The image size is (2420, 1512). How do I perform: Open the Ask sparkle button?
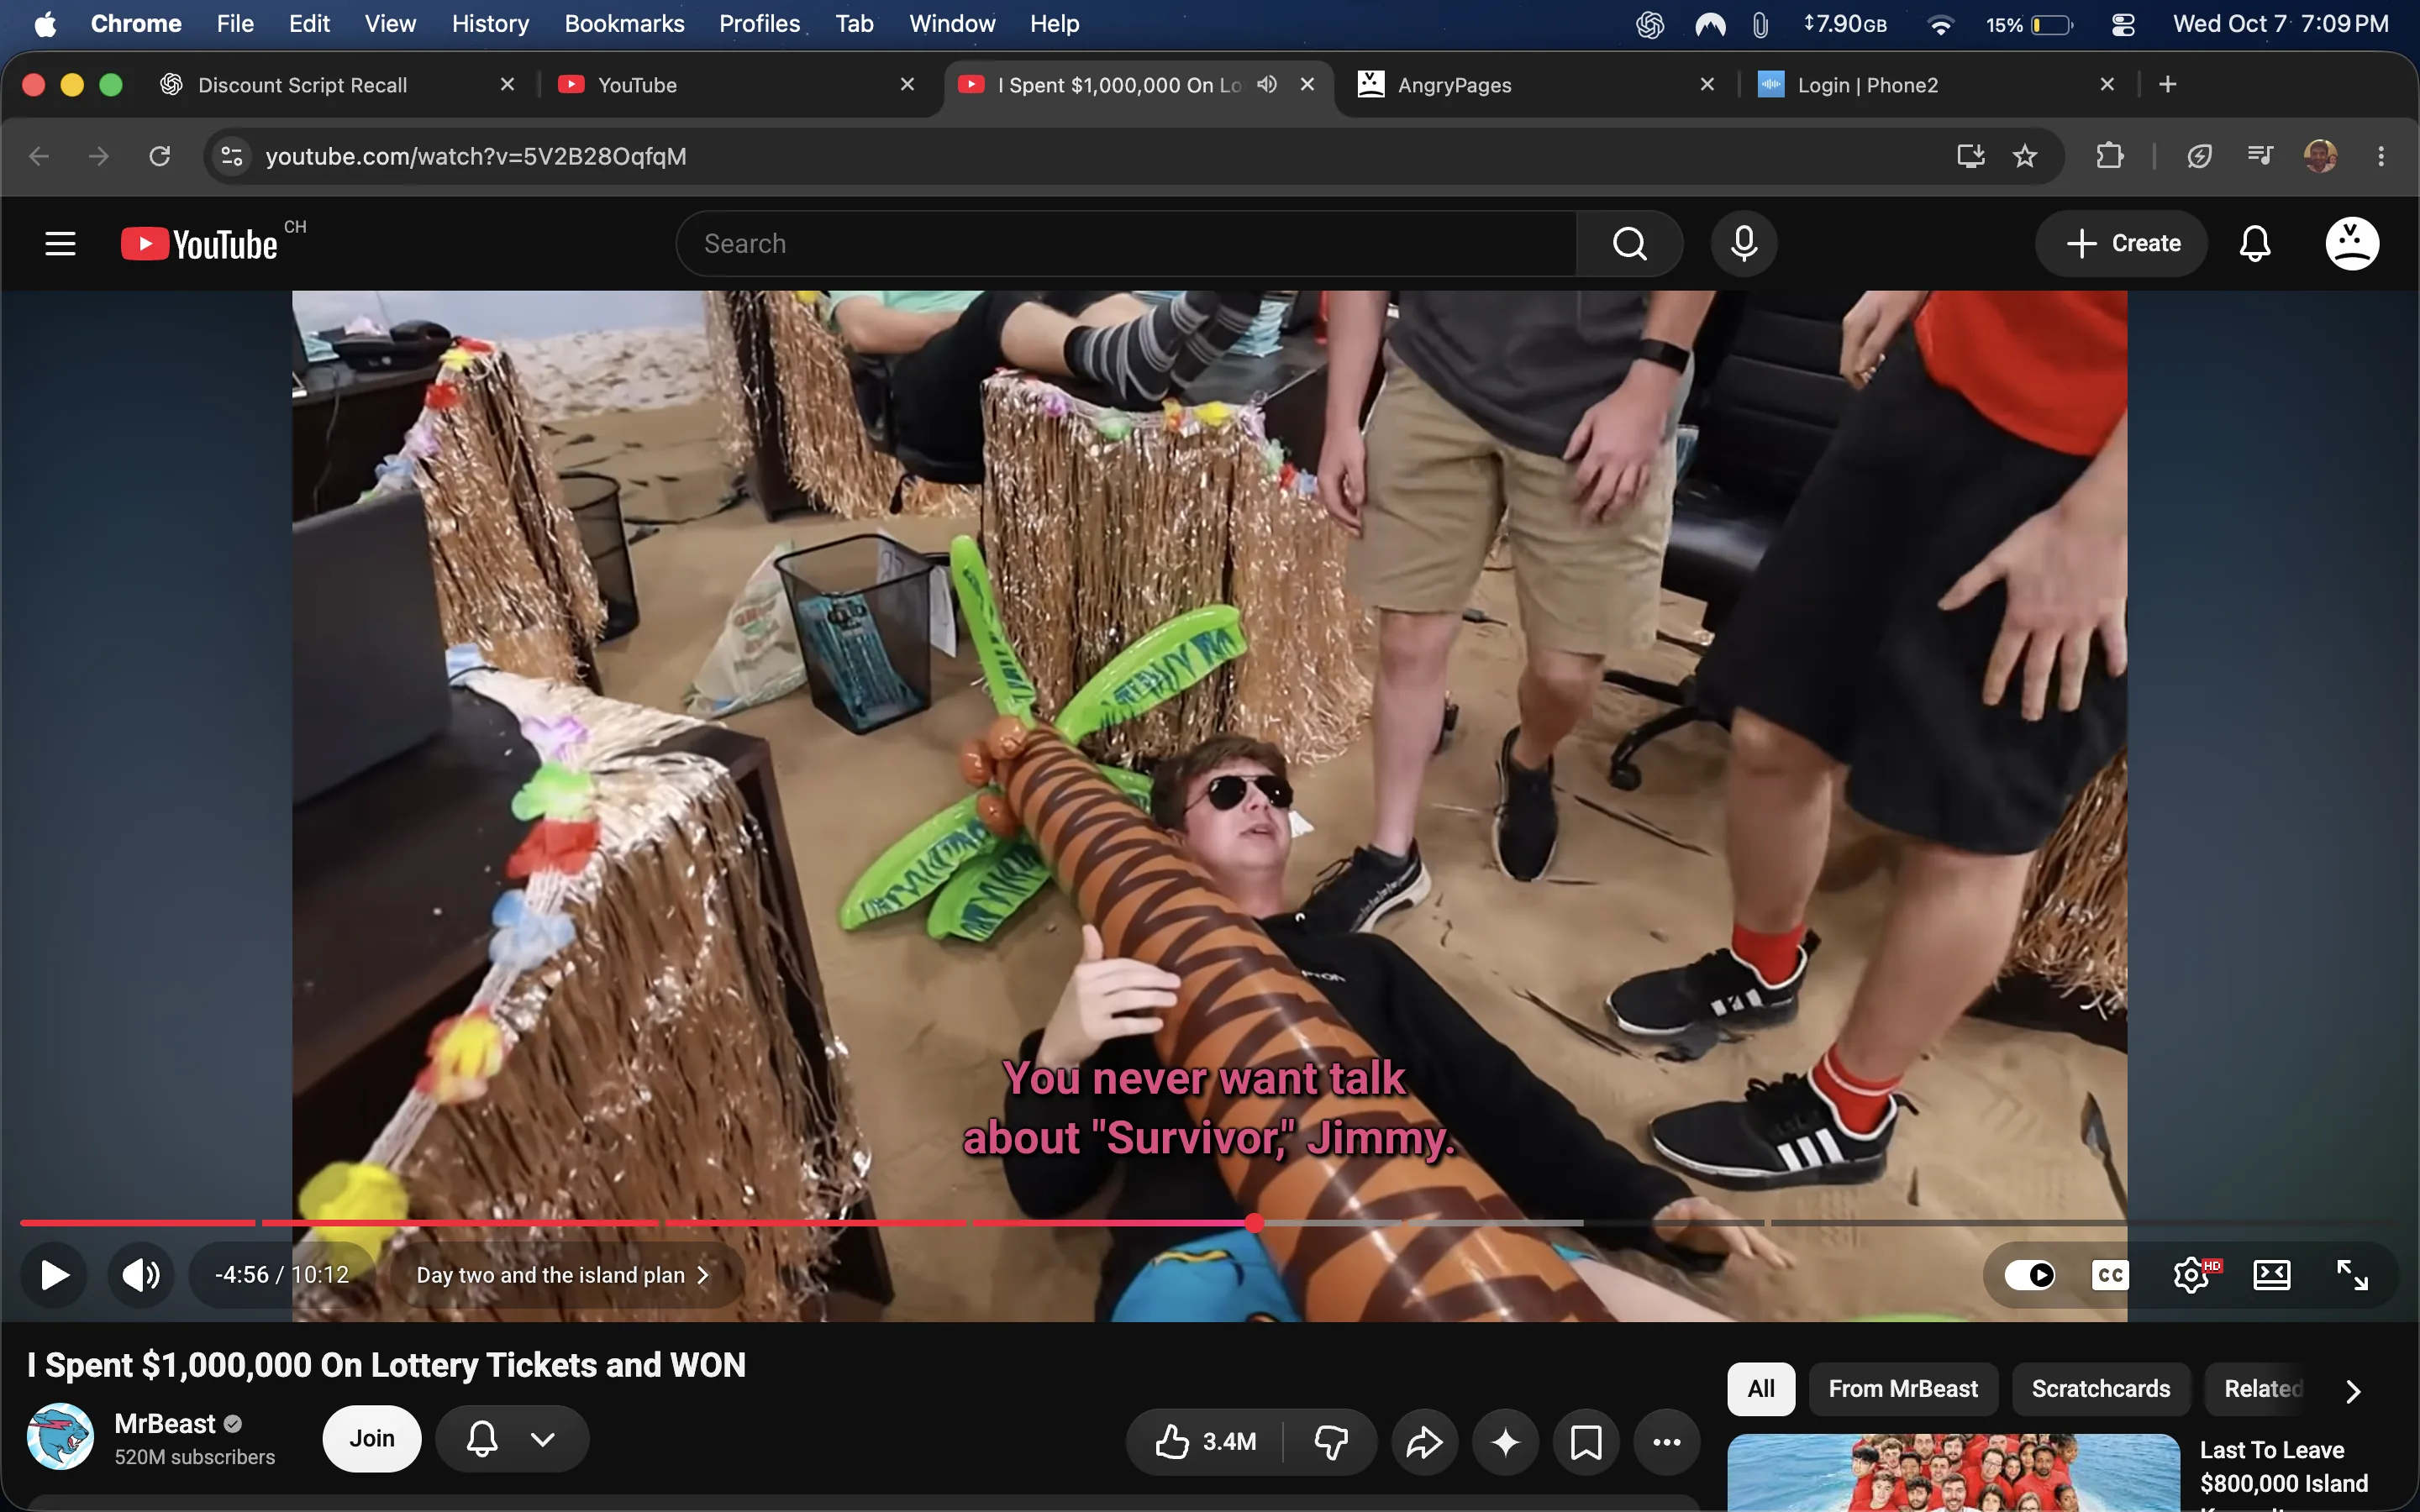point(1505,1441)
